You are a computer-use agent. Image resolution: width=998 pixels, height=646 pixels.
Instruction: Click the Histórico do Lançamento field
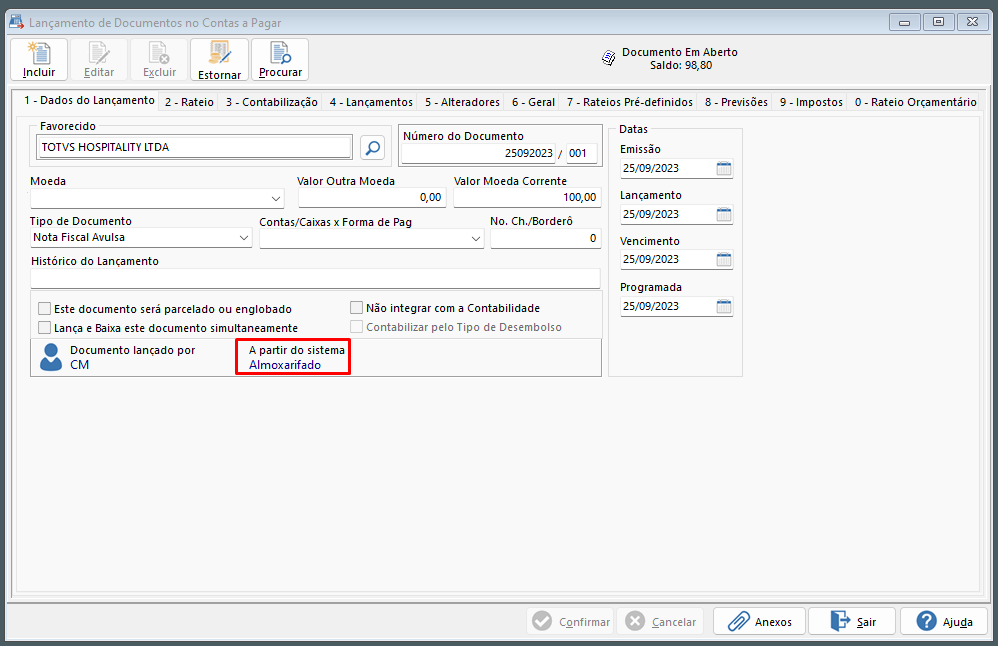coord(315,278)
